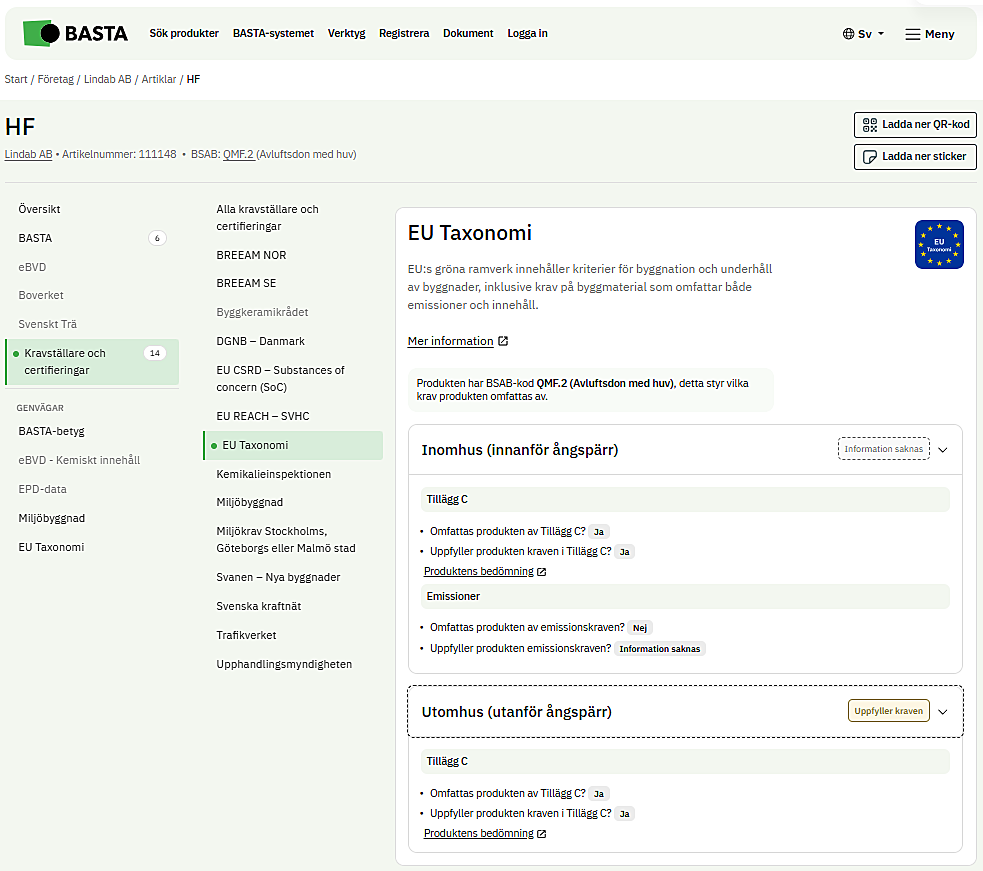Open Mer information link
Image resolution: width=983 pixels, height=871 pixels.
point(450,341)
